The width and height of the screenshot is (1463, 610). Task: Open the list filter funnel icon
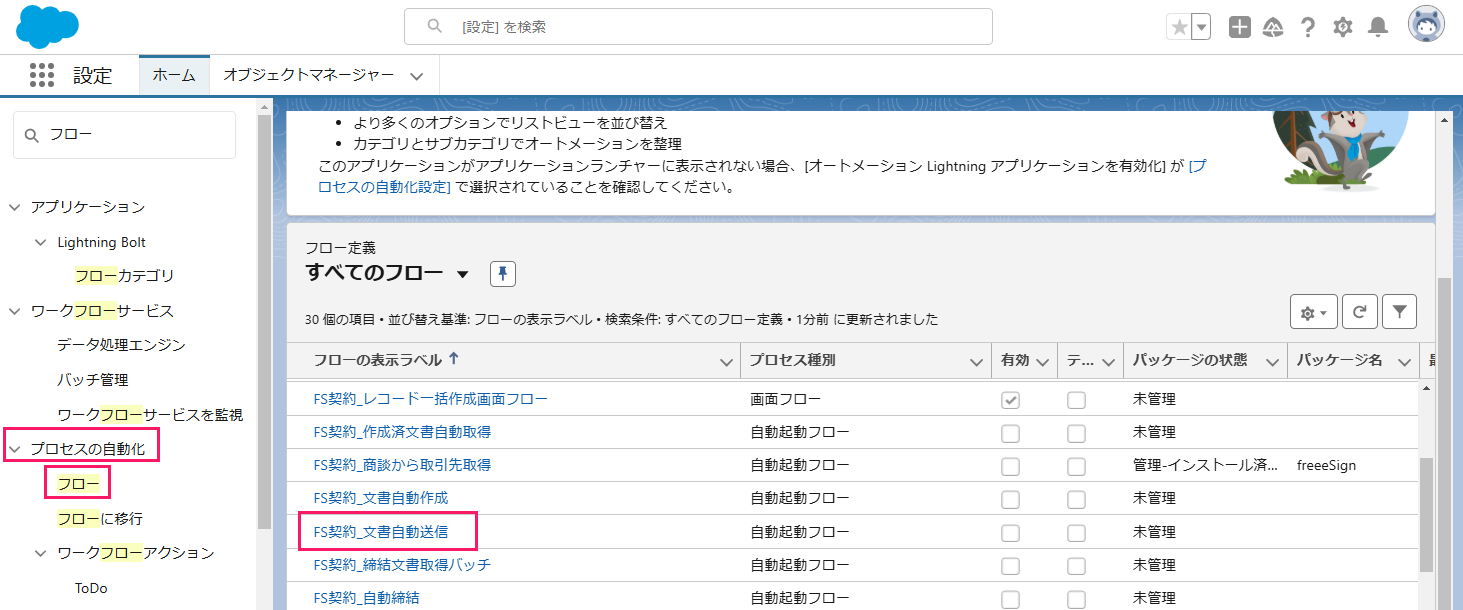1399,312
